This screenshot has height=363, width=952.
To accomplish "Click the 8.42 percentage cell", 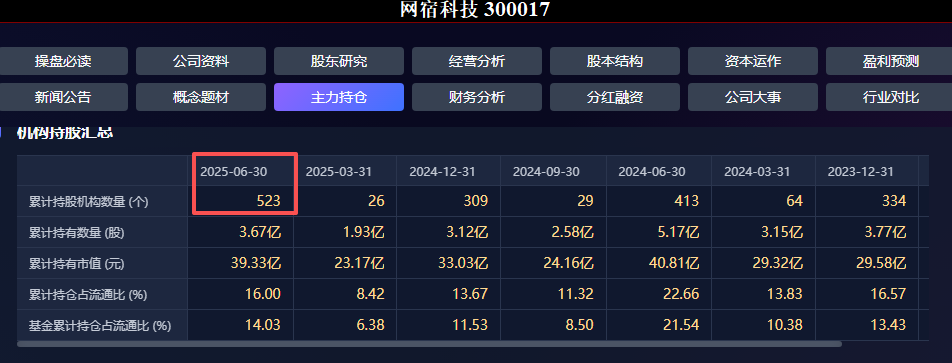I will pos(345,294).
